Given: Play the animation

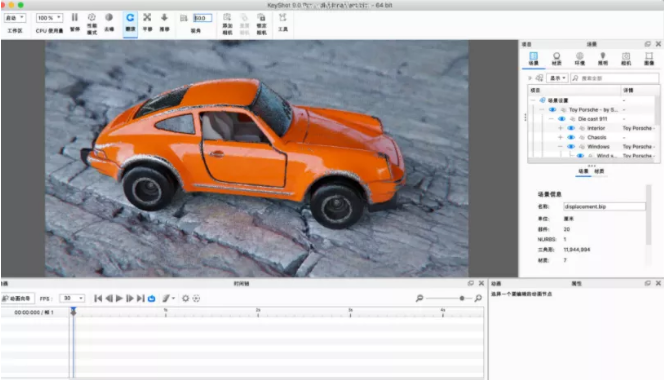Looking at the screenshot, I should point(119,298).
